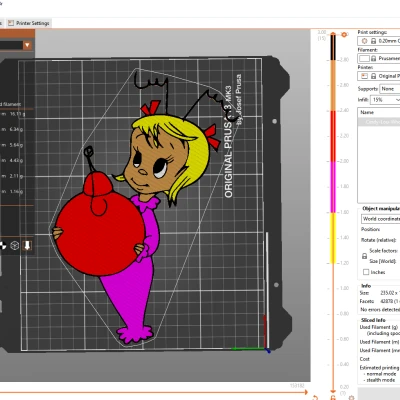
Task: Click the yellow segment of color-change bar
Action: (x=333, y=238)
